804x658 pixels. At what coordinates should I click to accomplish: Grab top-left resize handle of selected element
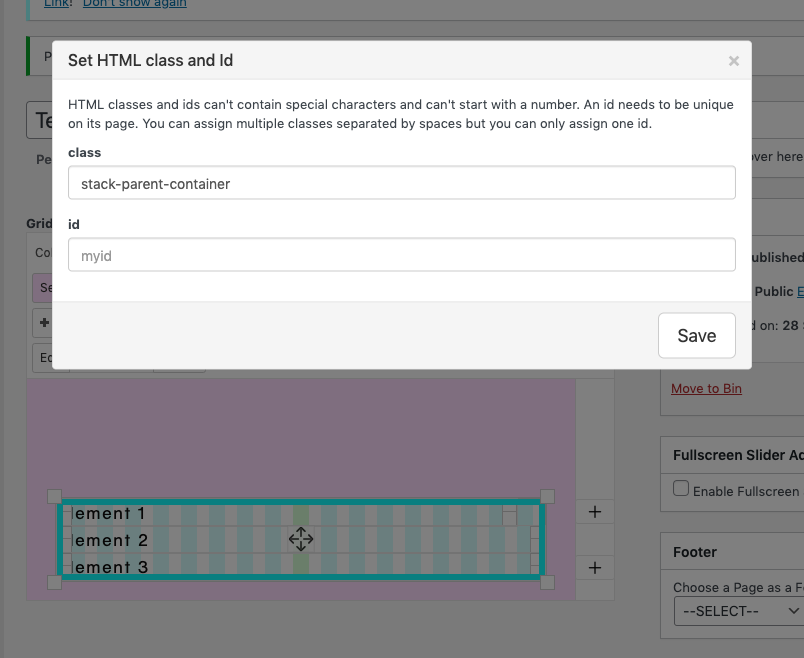click(x=55, y=496)
